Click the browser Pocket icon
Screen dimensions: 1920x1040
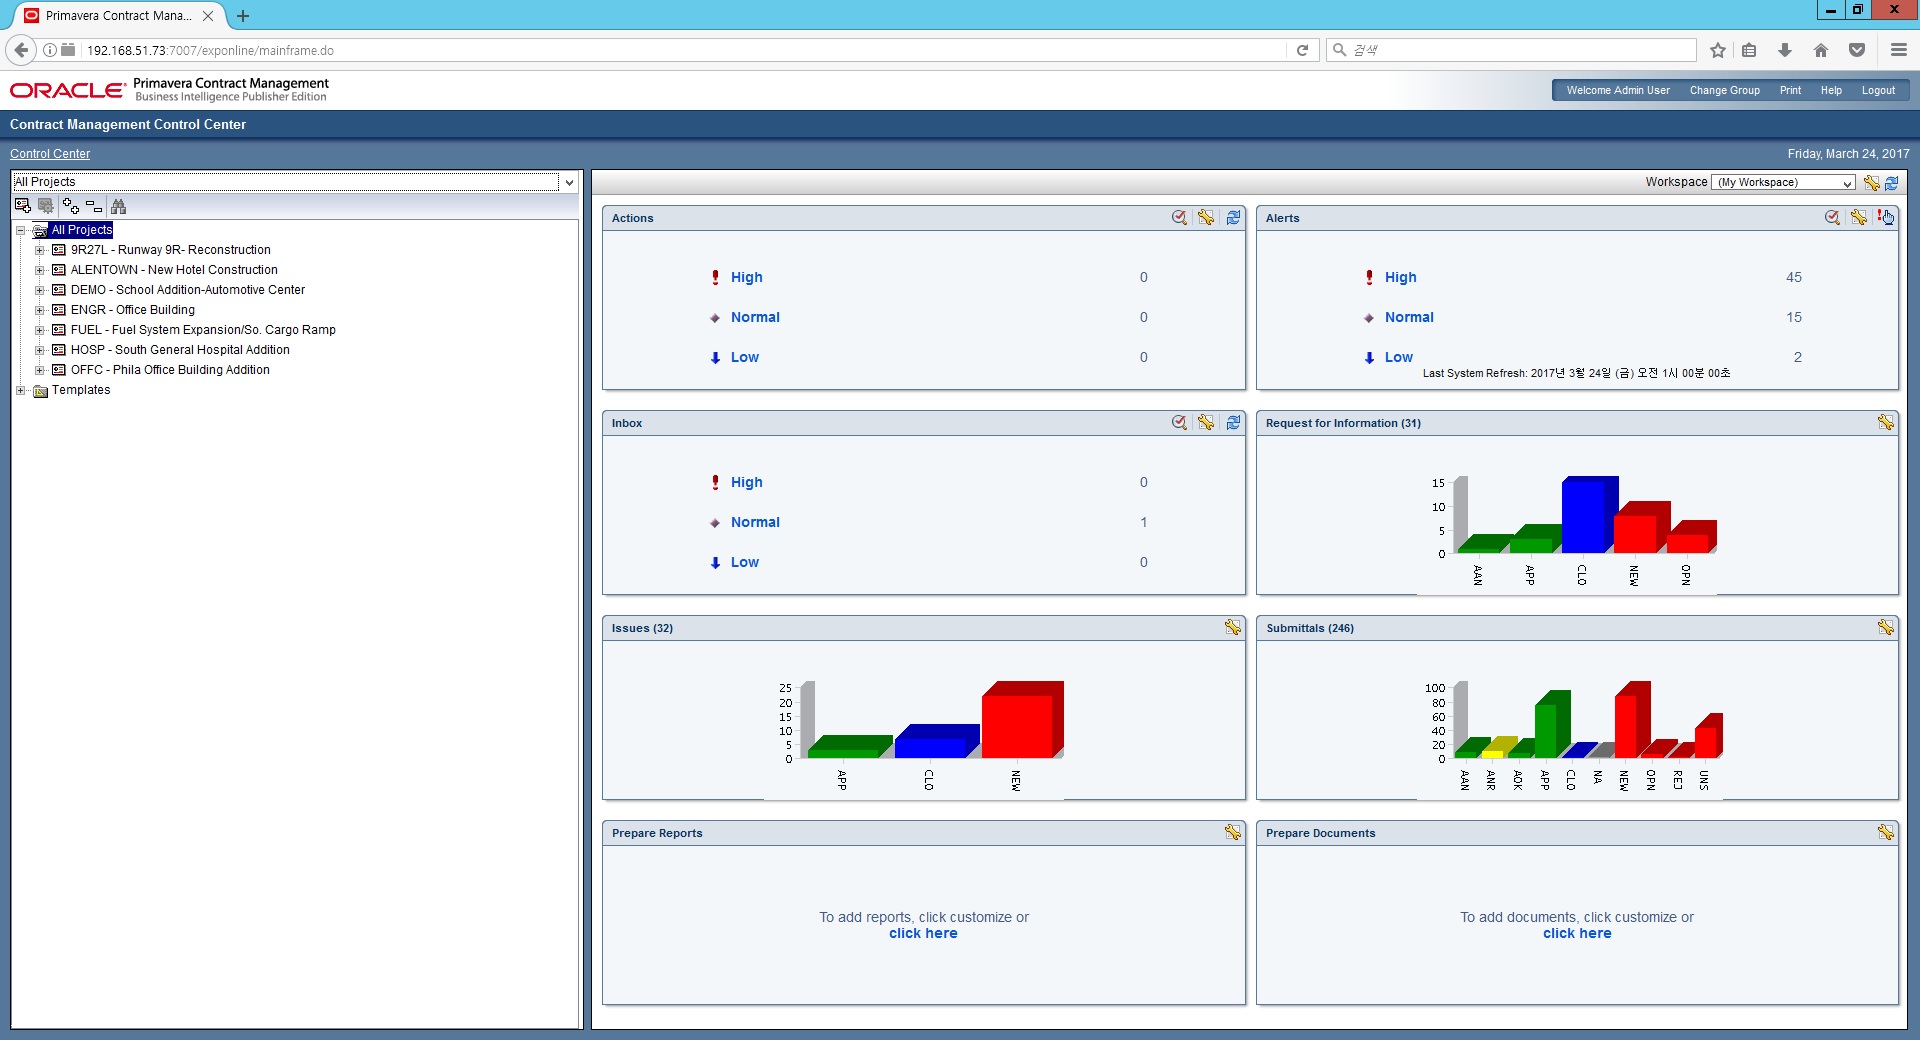pos(1857,50)
